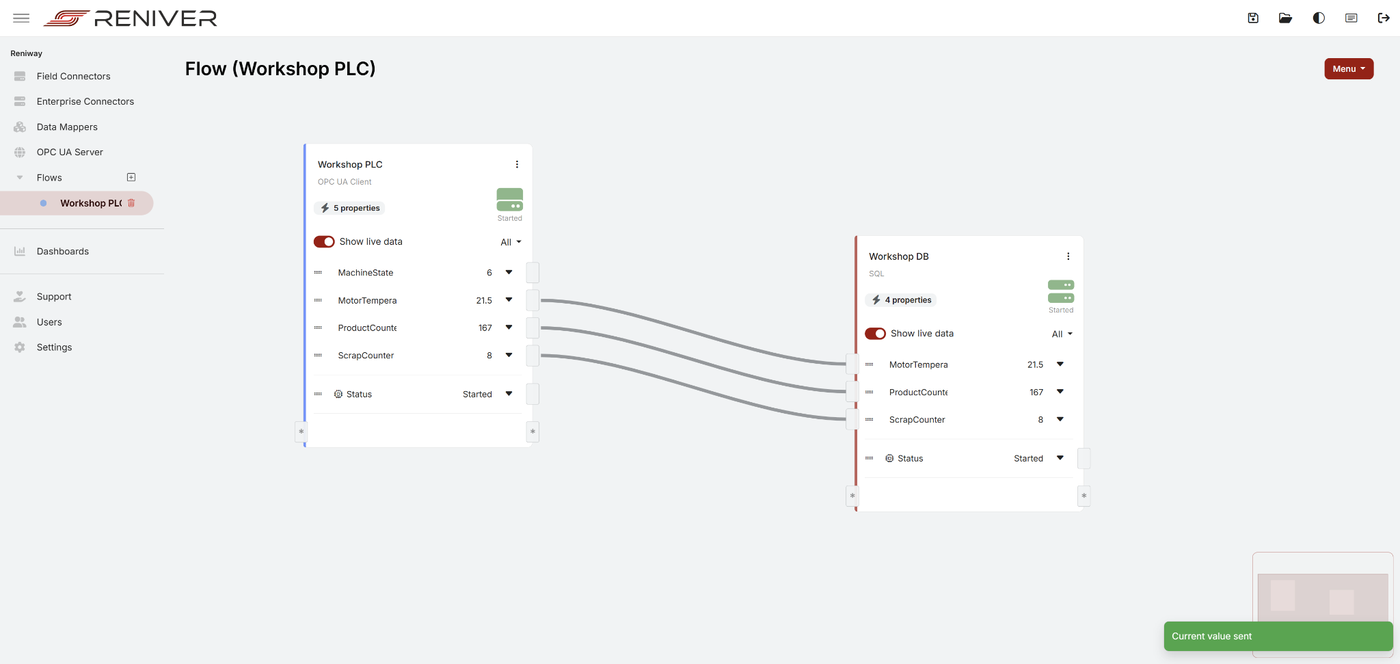Create a new flow with the plus icon
Screen dimensions: 1400x664
coord(130,176)
